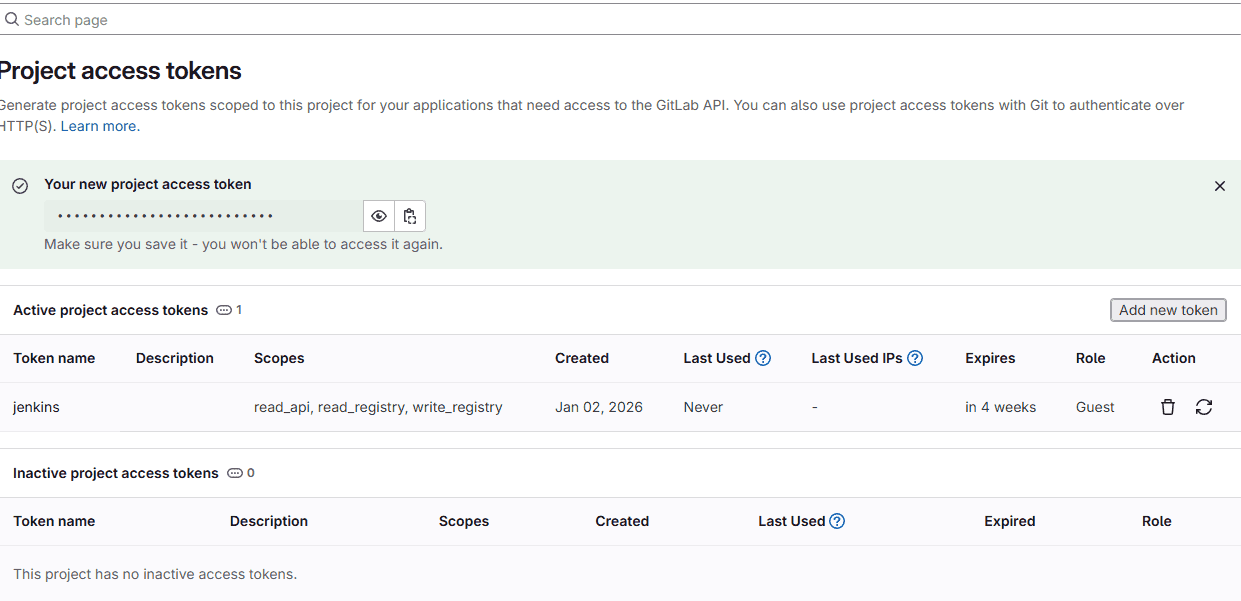Click the Expires column header in active table

pyautogui.click(x=990, y=358)
